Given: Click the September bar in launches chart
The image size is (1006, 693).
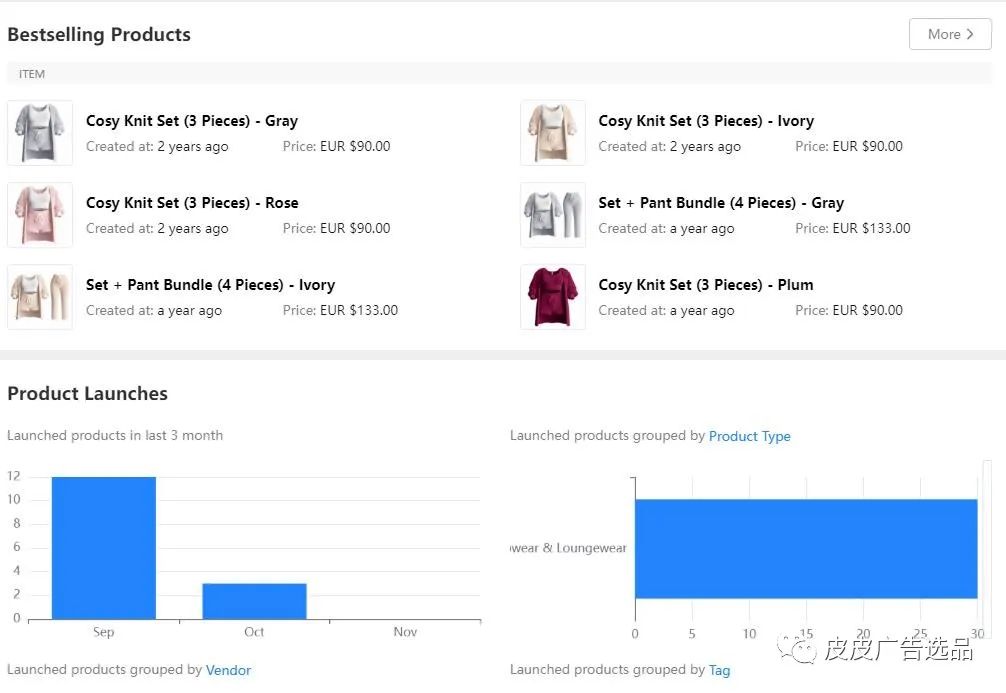Looking at the screenshot, I should pyautogui.click(x=104, y=548).
